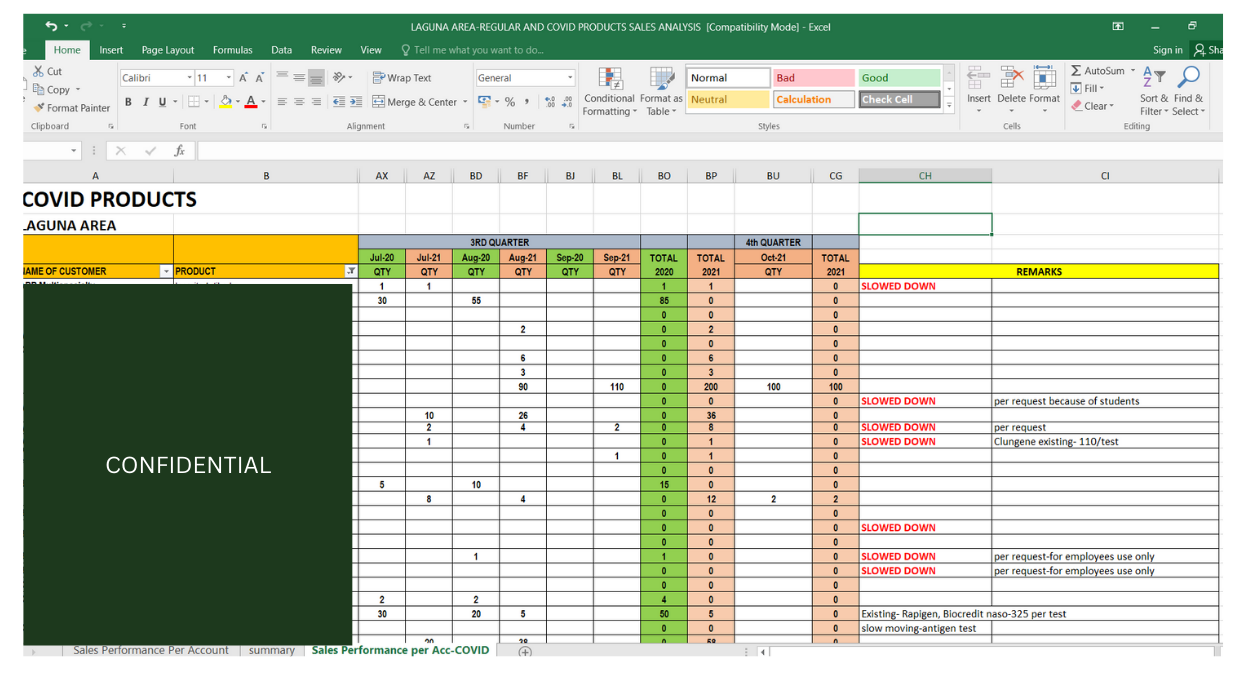Open Find & Select magnifier
The width and height of the screenshot is (1237, 675).
point(1189,91)
